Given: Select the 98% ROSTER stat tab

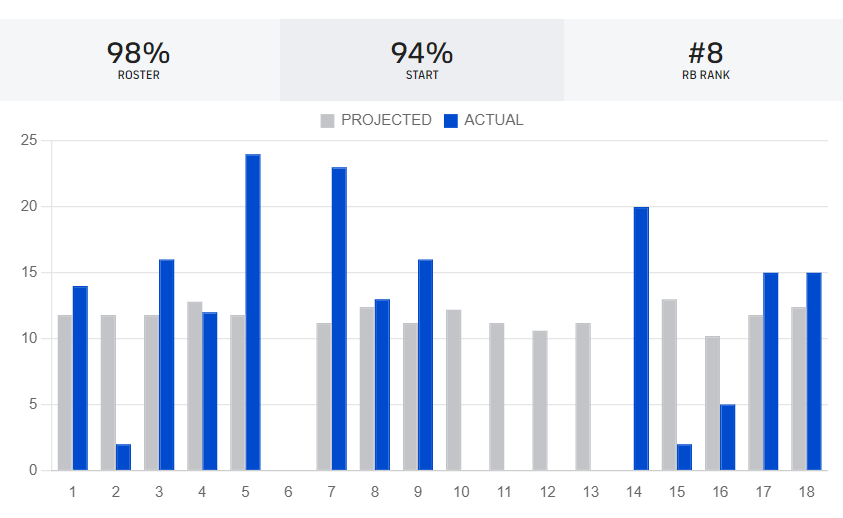Looking at the screenshot, I should [x=139, y=60].
